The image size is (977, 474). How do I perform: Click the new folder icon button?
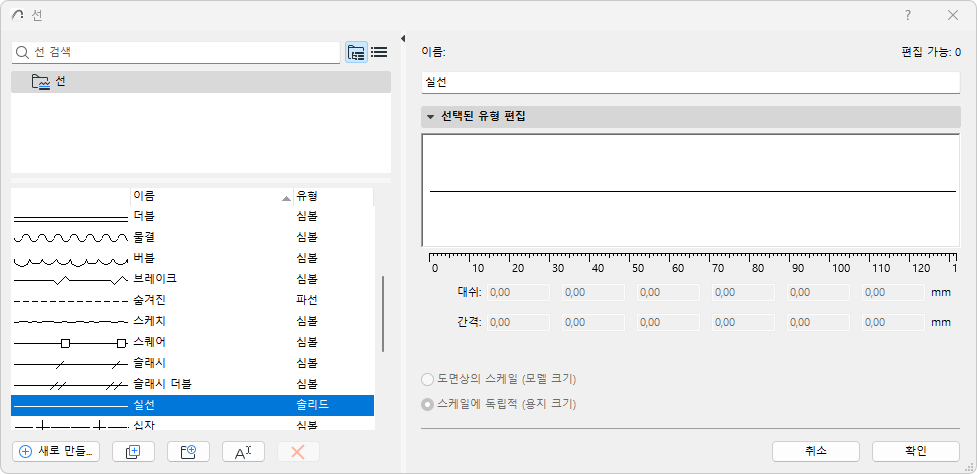coord(188,452)
